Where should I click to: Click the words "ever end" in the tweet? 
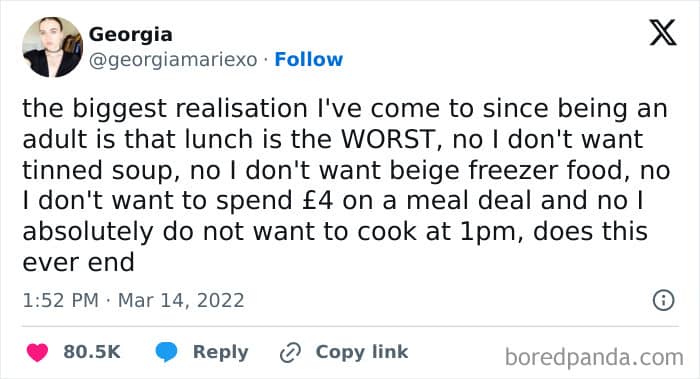tap(78, 262)
